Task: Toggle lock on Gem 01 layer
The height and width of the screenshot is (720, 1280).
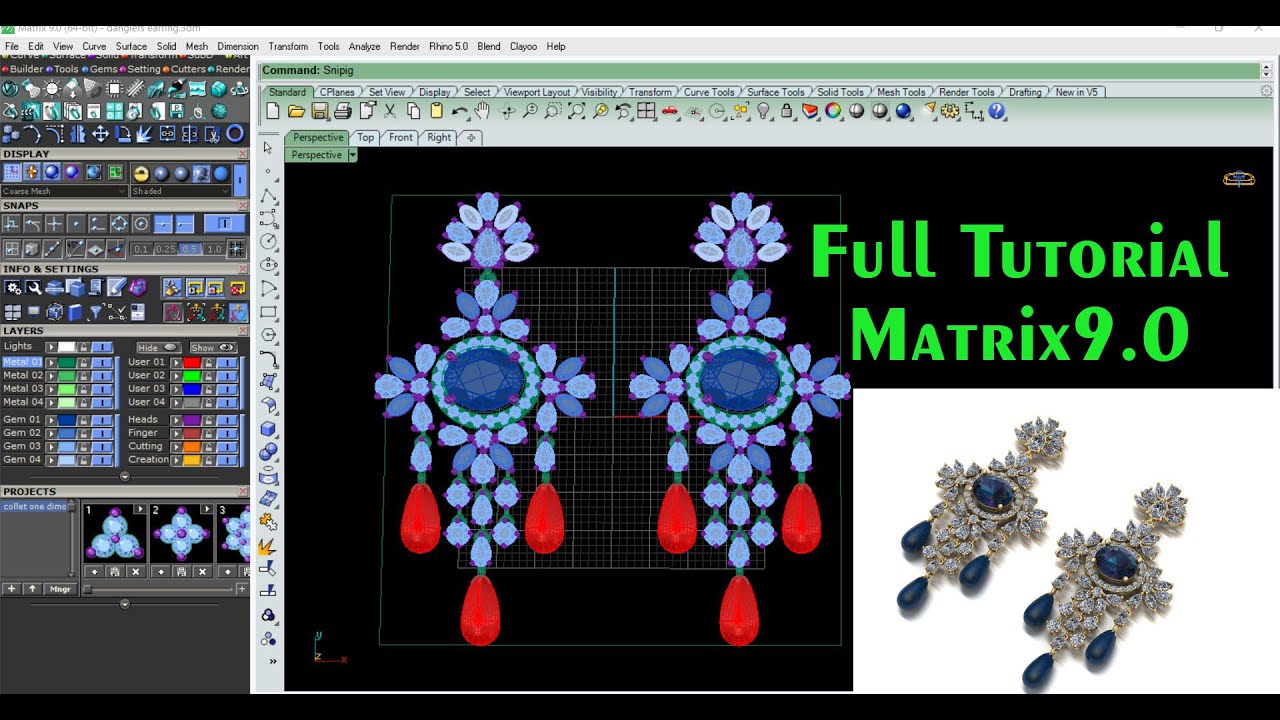Action: [85, 420]
